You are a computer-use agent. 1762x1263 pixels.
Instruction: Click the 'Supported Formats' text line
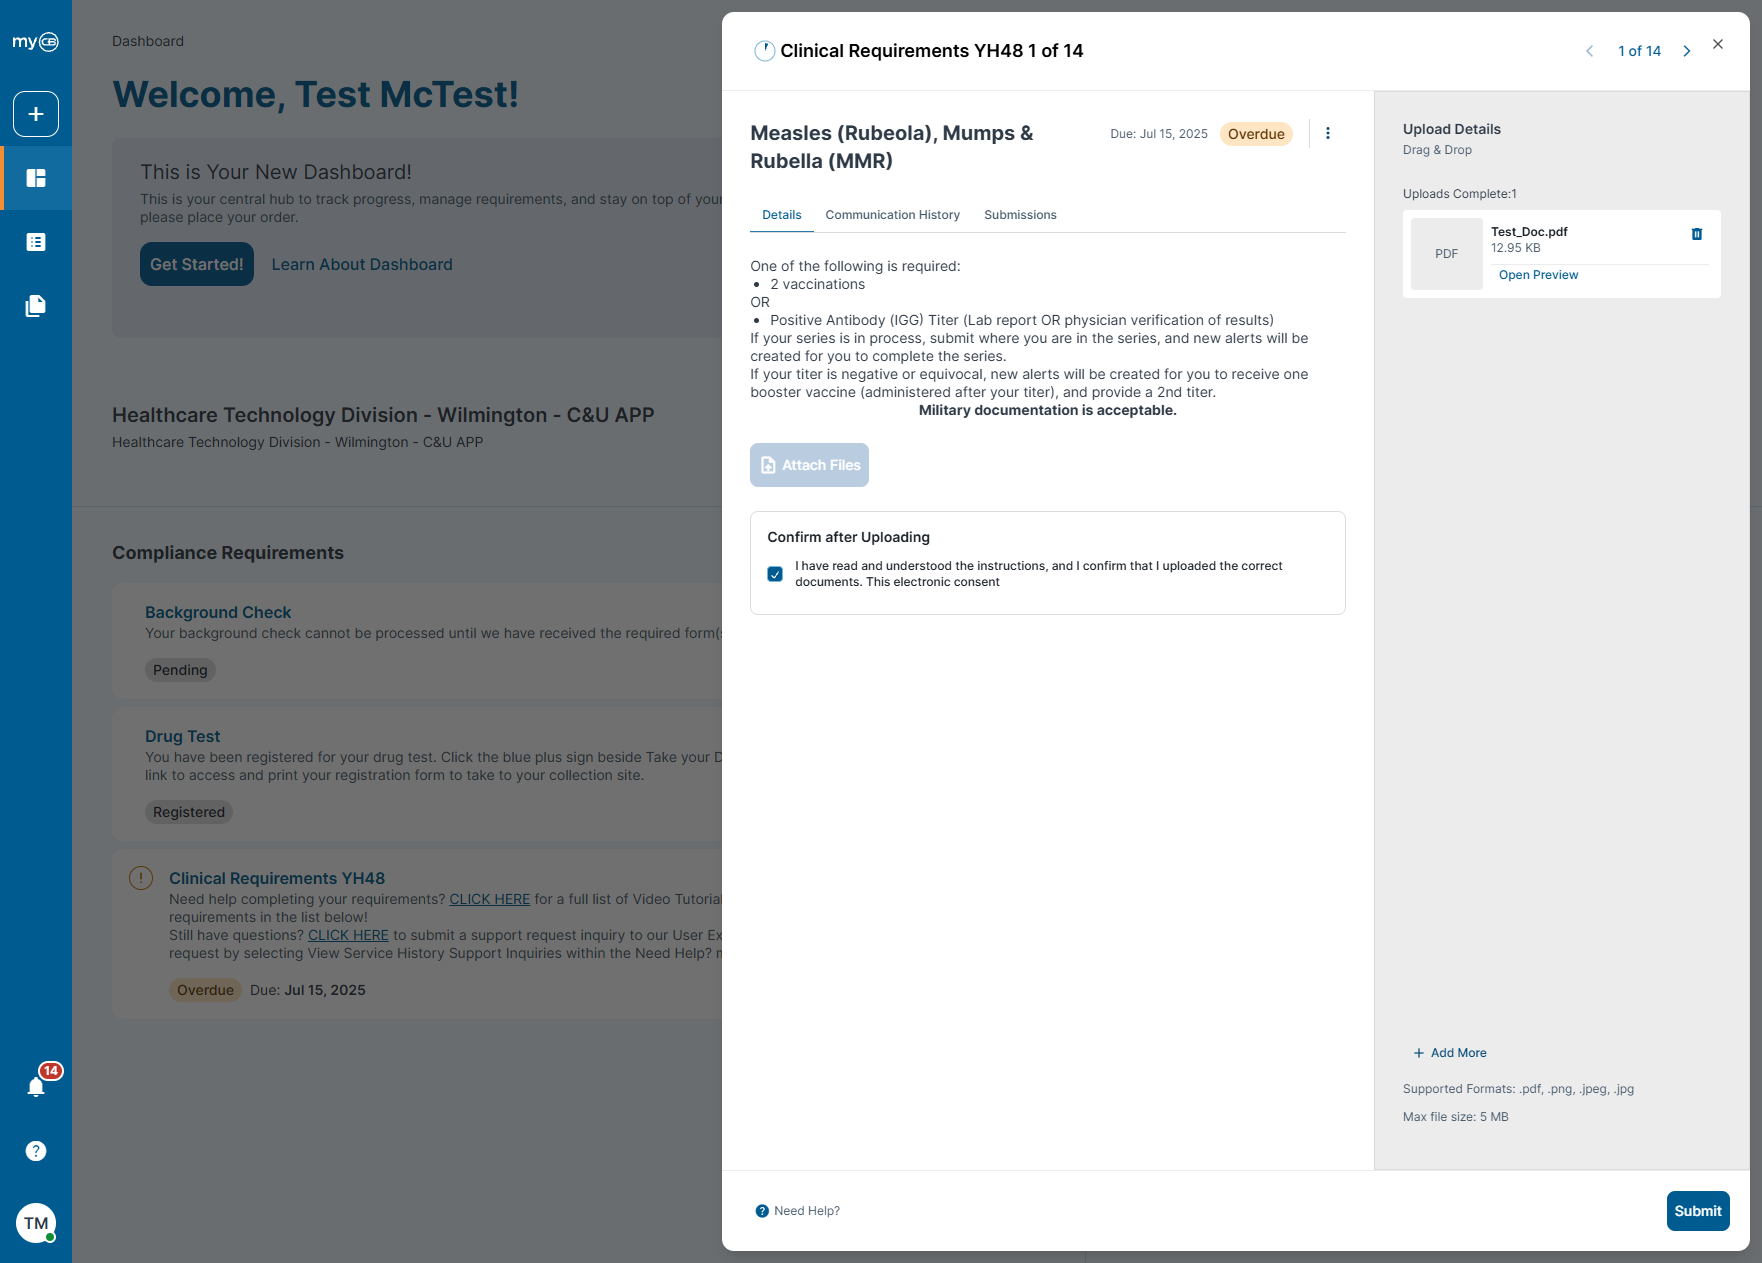[x=1518, y=1089]
